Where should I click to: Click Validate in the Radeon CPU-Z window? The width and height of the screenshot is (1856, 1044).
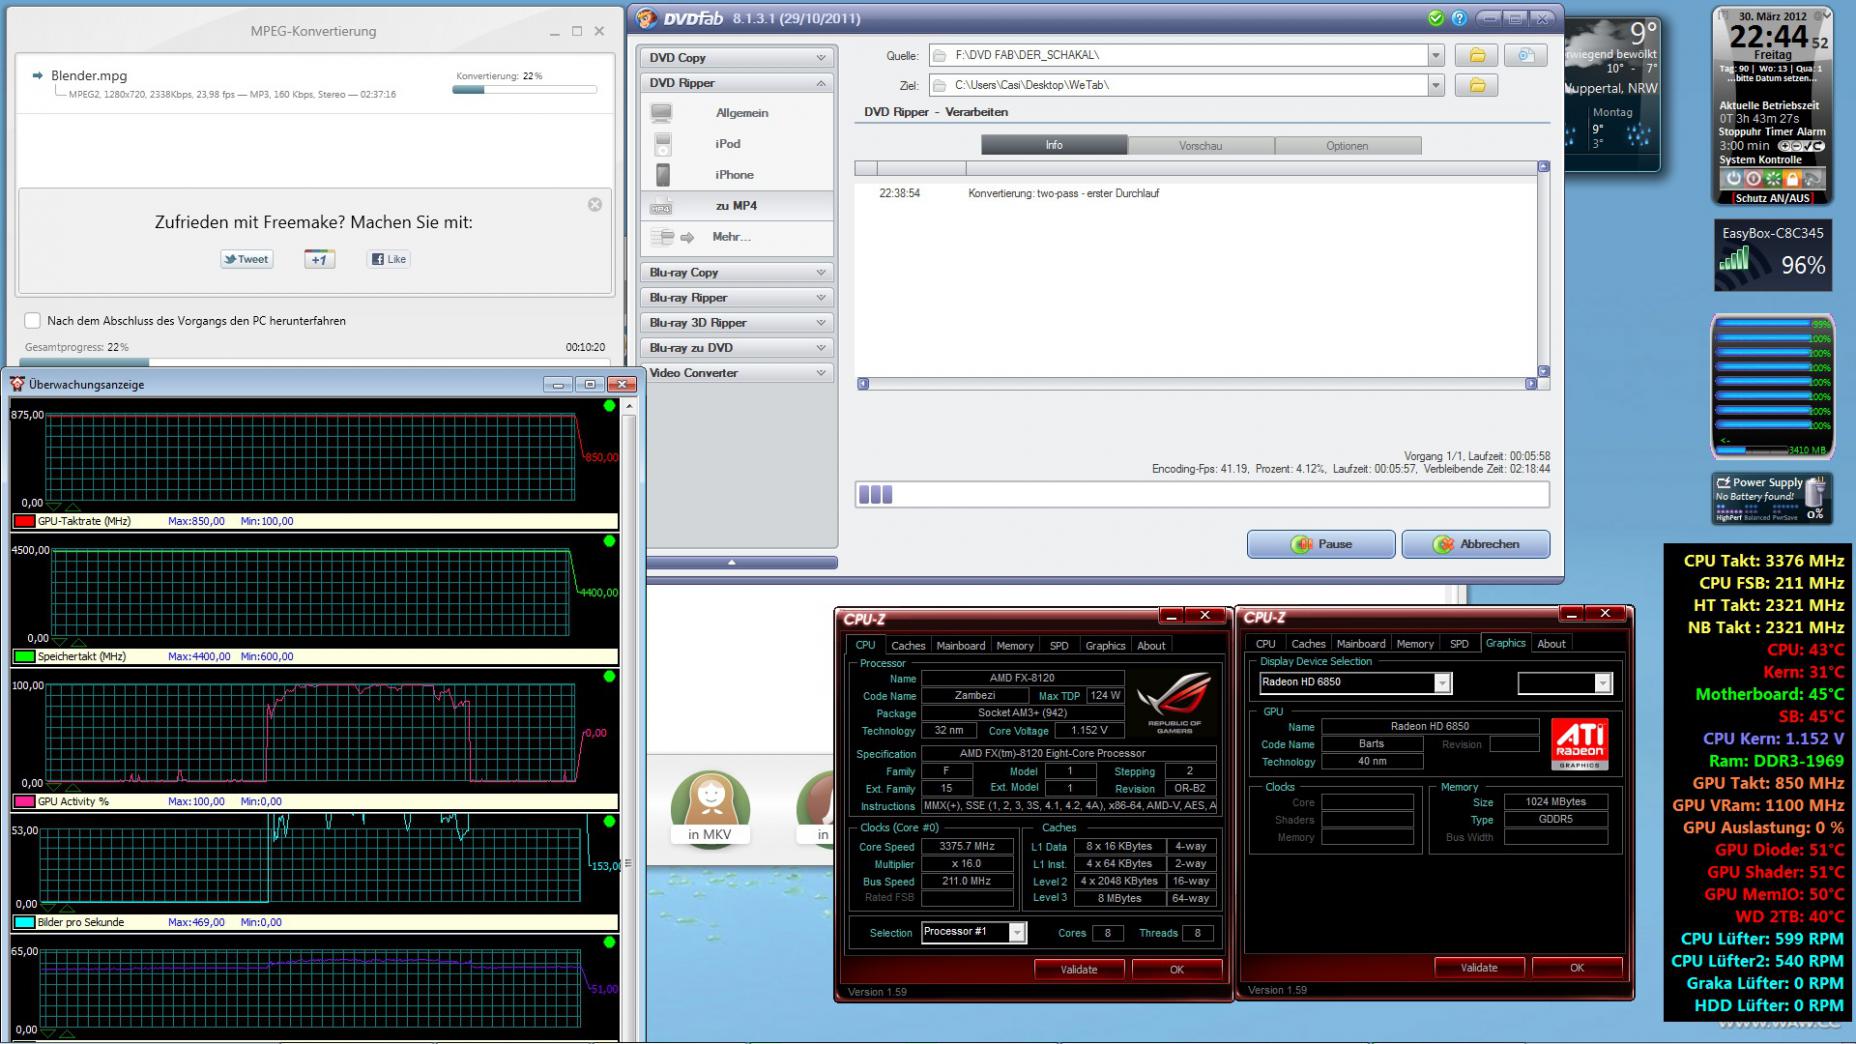point(1479,968)
